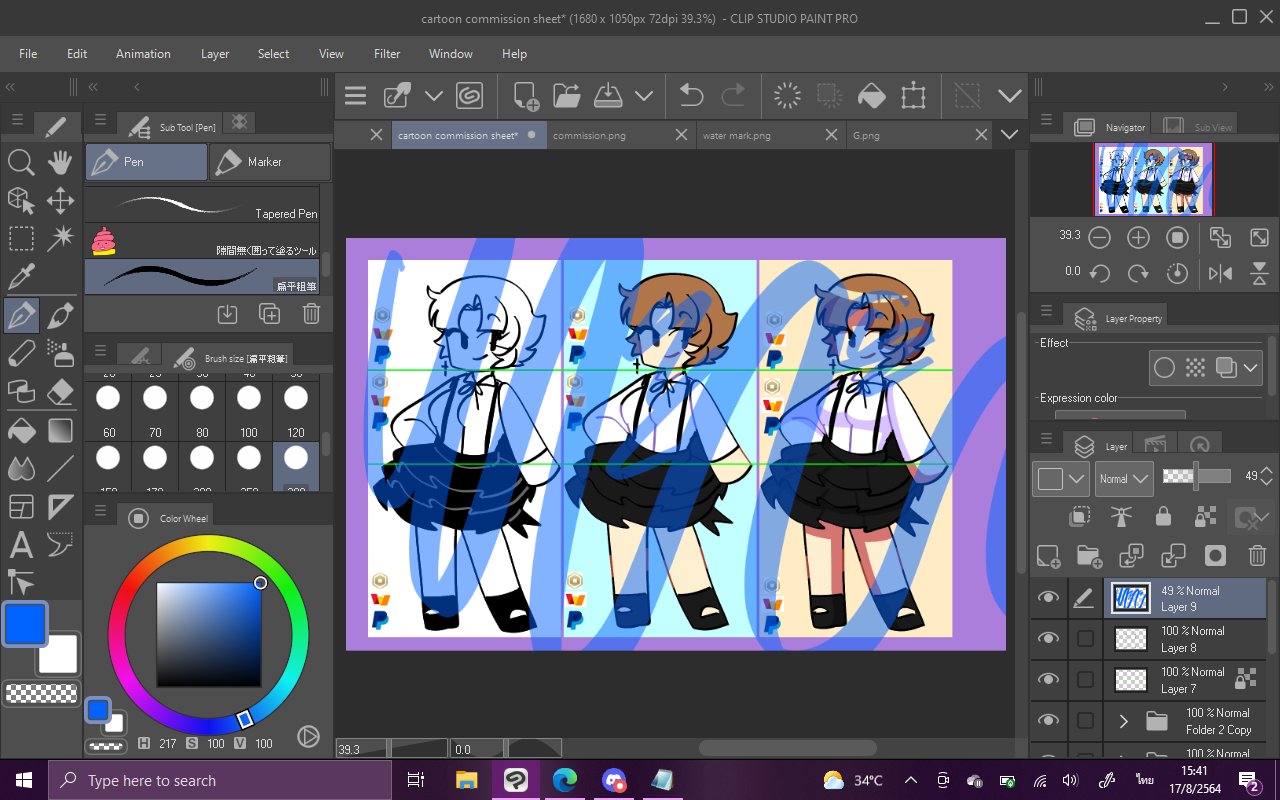The height and width of the screenshot is (800, 1280).
Task: Select the Operation object tool
Action: [21, 200]
